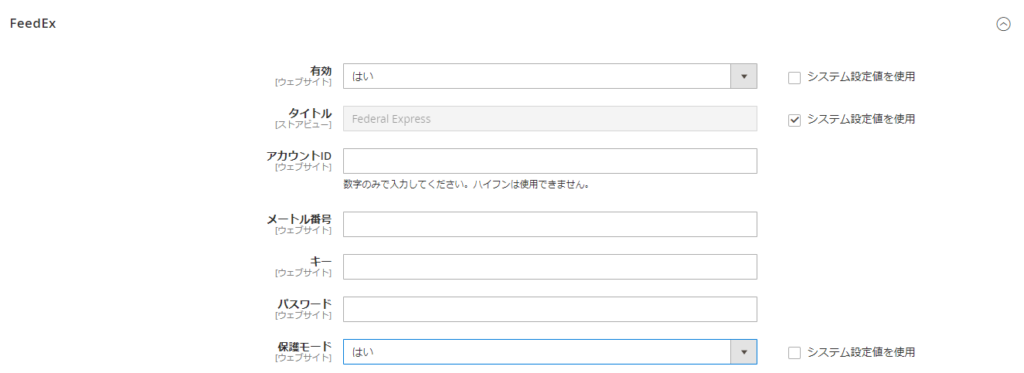This screenshot has height=373, width=1024.
Task: Click the 有効 field label
Action: coord(321,71)
